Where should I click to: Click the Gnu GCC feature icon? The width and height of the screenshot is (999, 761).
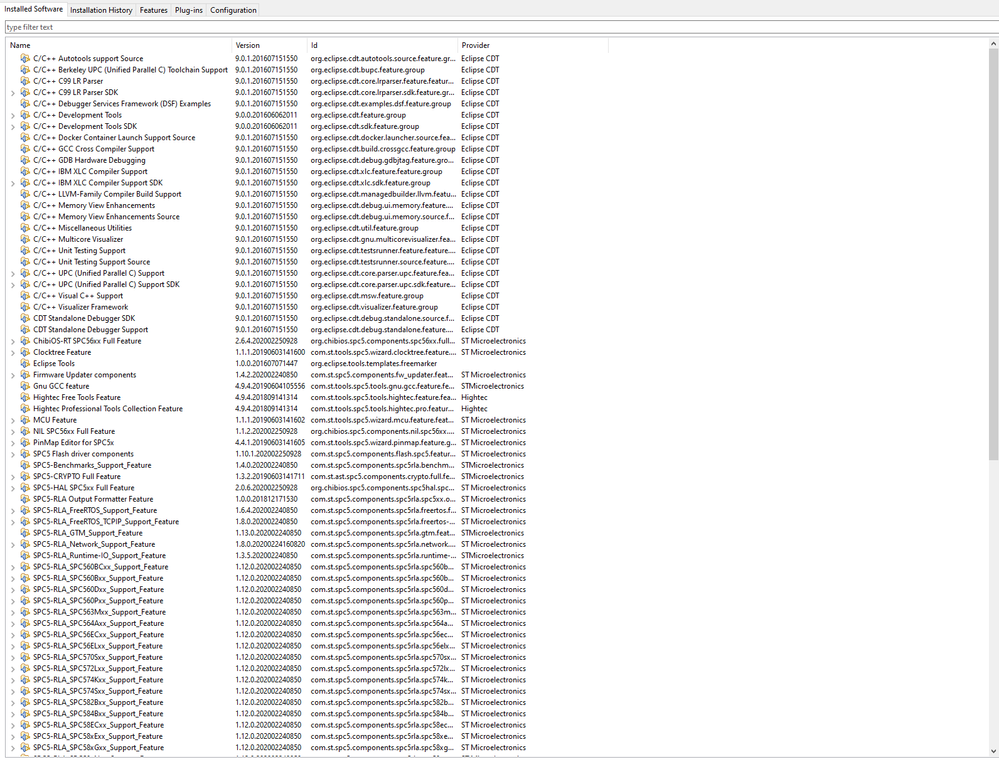(25, 386)
